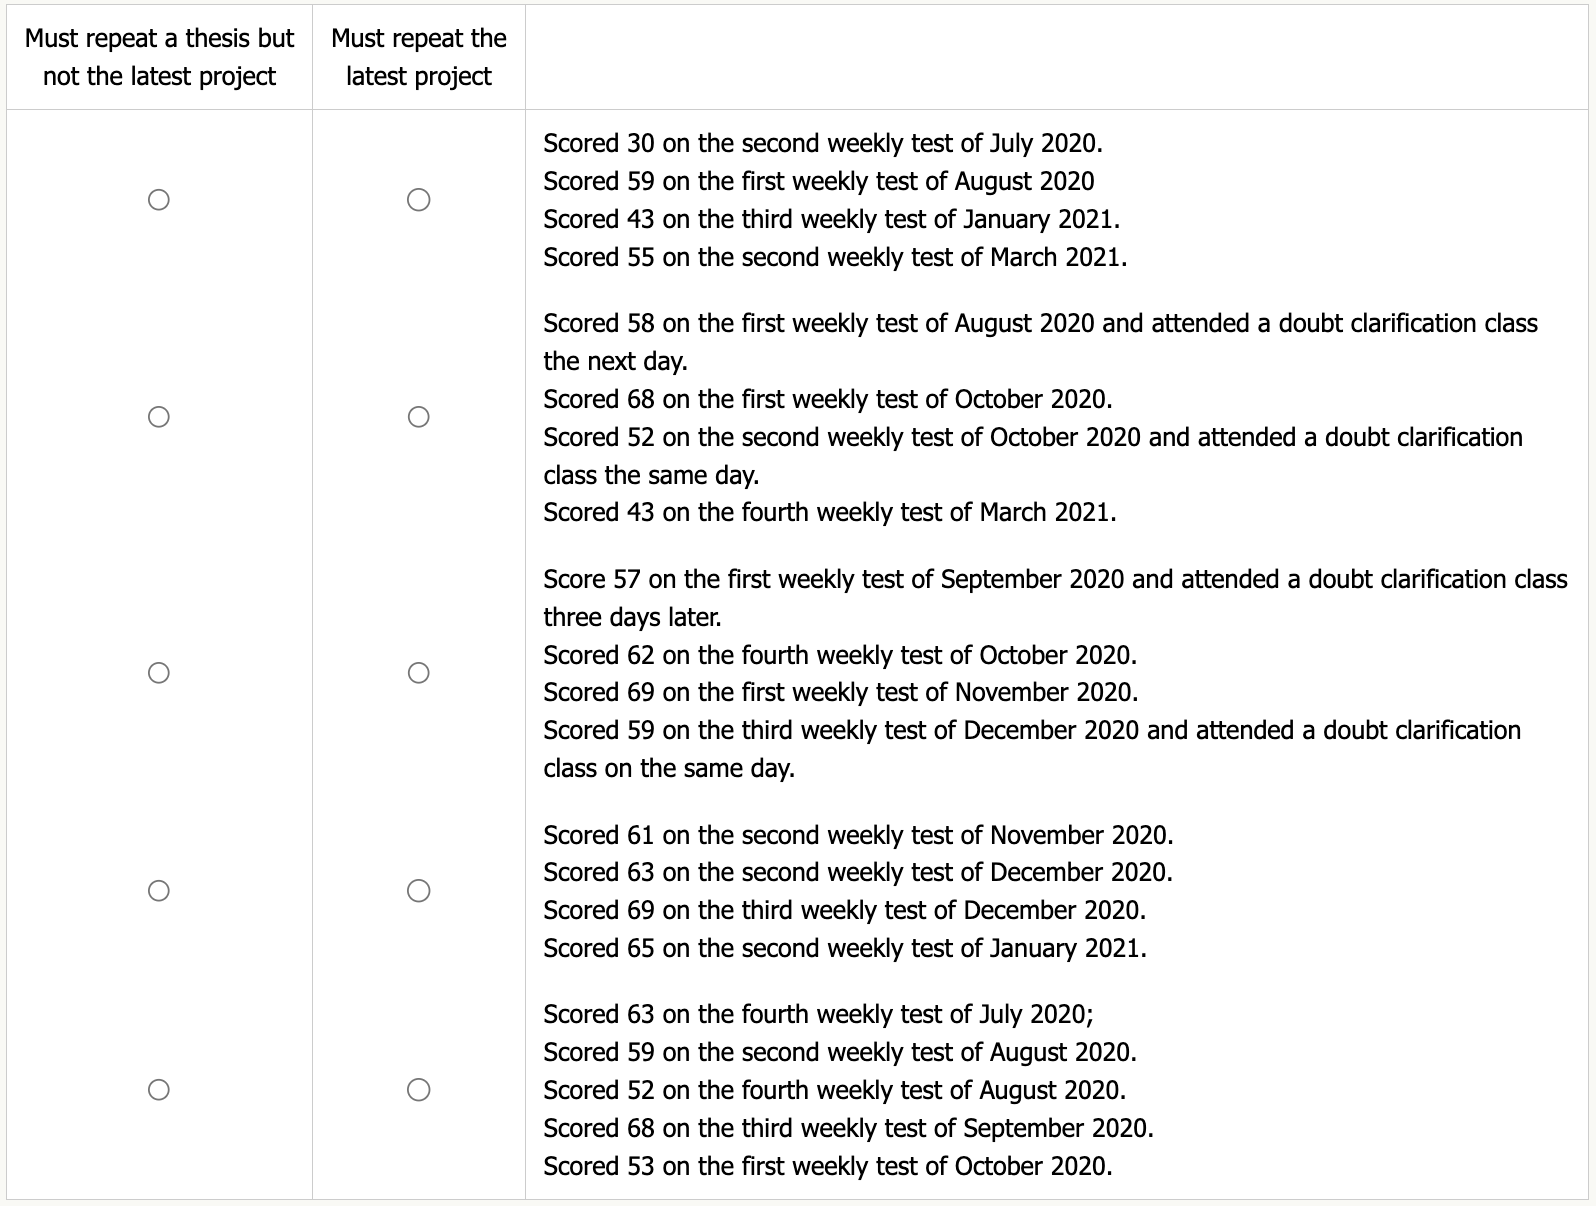
Task: Mark 'repeat latest project' for Score 57 row
Action: 419,673
